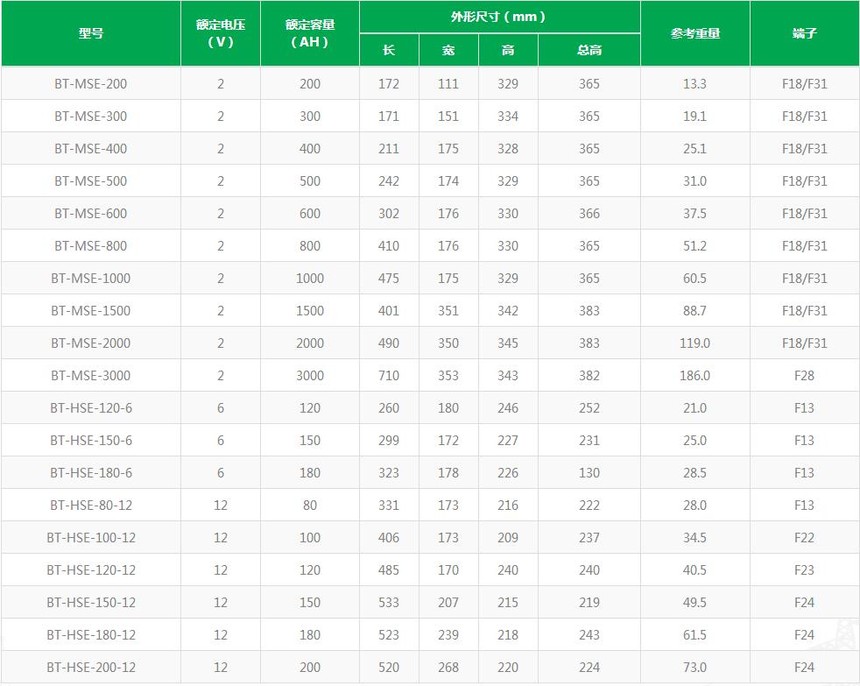
Task: Click the 额定电压 (V) column header
Action: click(220, 33)
